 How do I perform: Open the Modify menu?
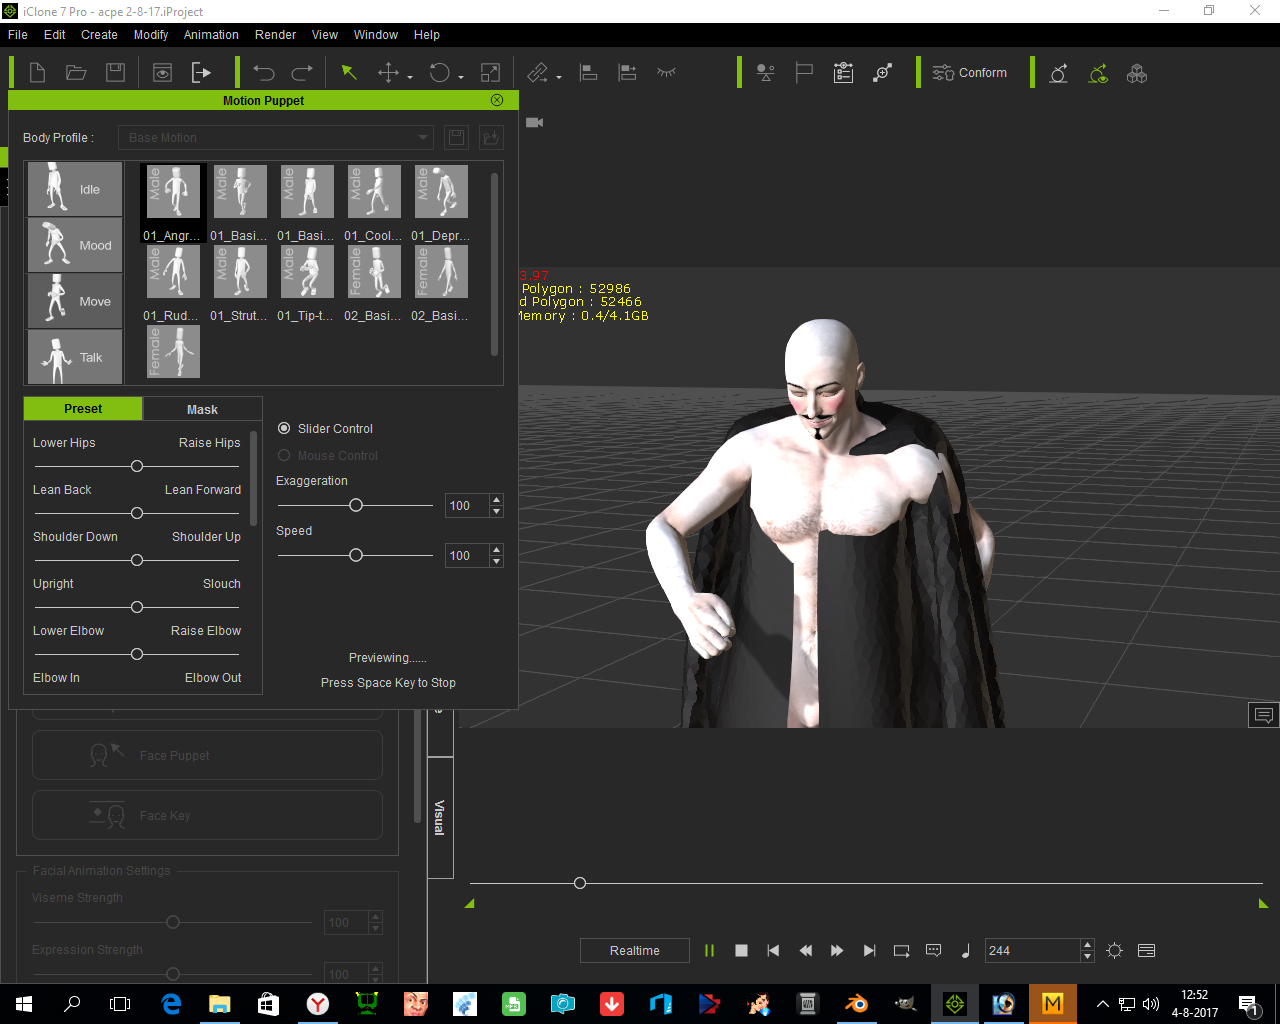point(151,34)
